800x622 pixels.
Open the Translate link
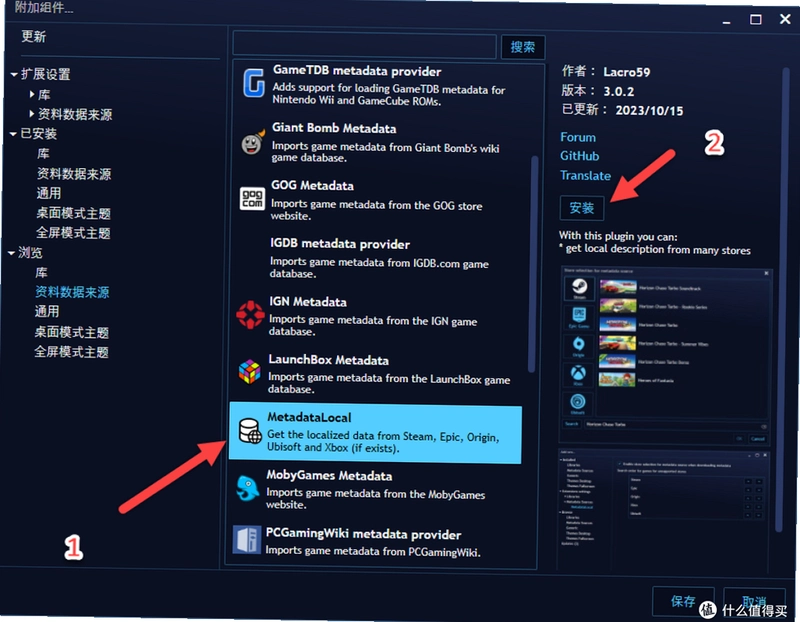[585, 176]
